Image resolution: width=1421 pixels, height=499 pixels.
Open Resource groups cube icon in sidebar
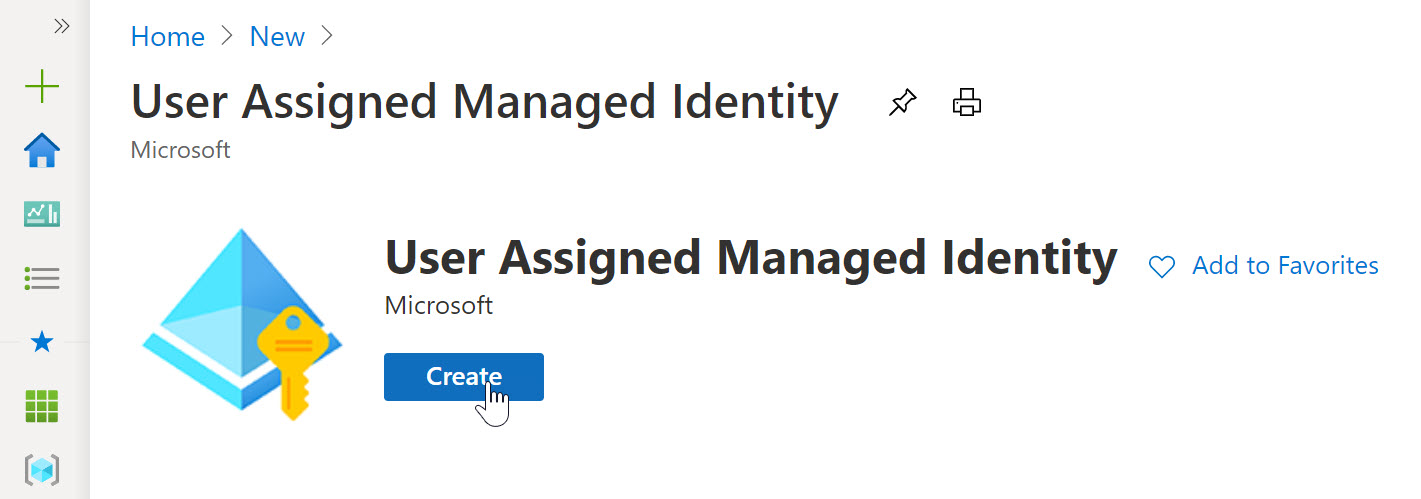42,469
